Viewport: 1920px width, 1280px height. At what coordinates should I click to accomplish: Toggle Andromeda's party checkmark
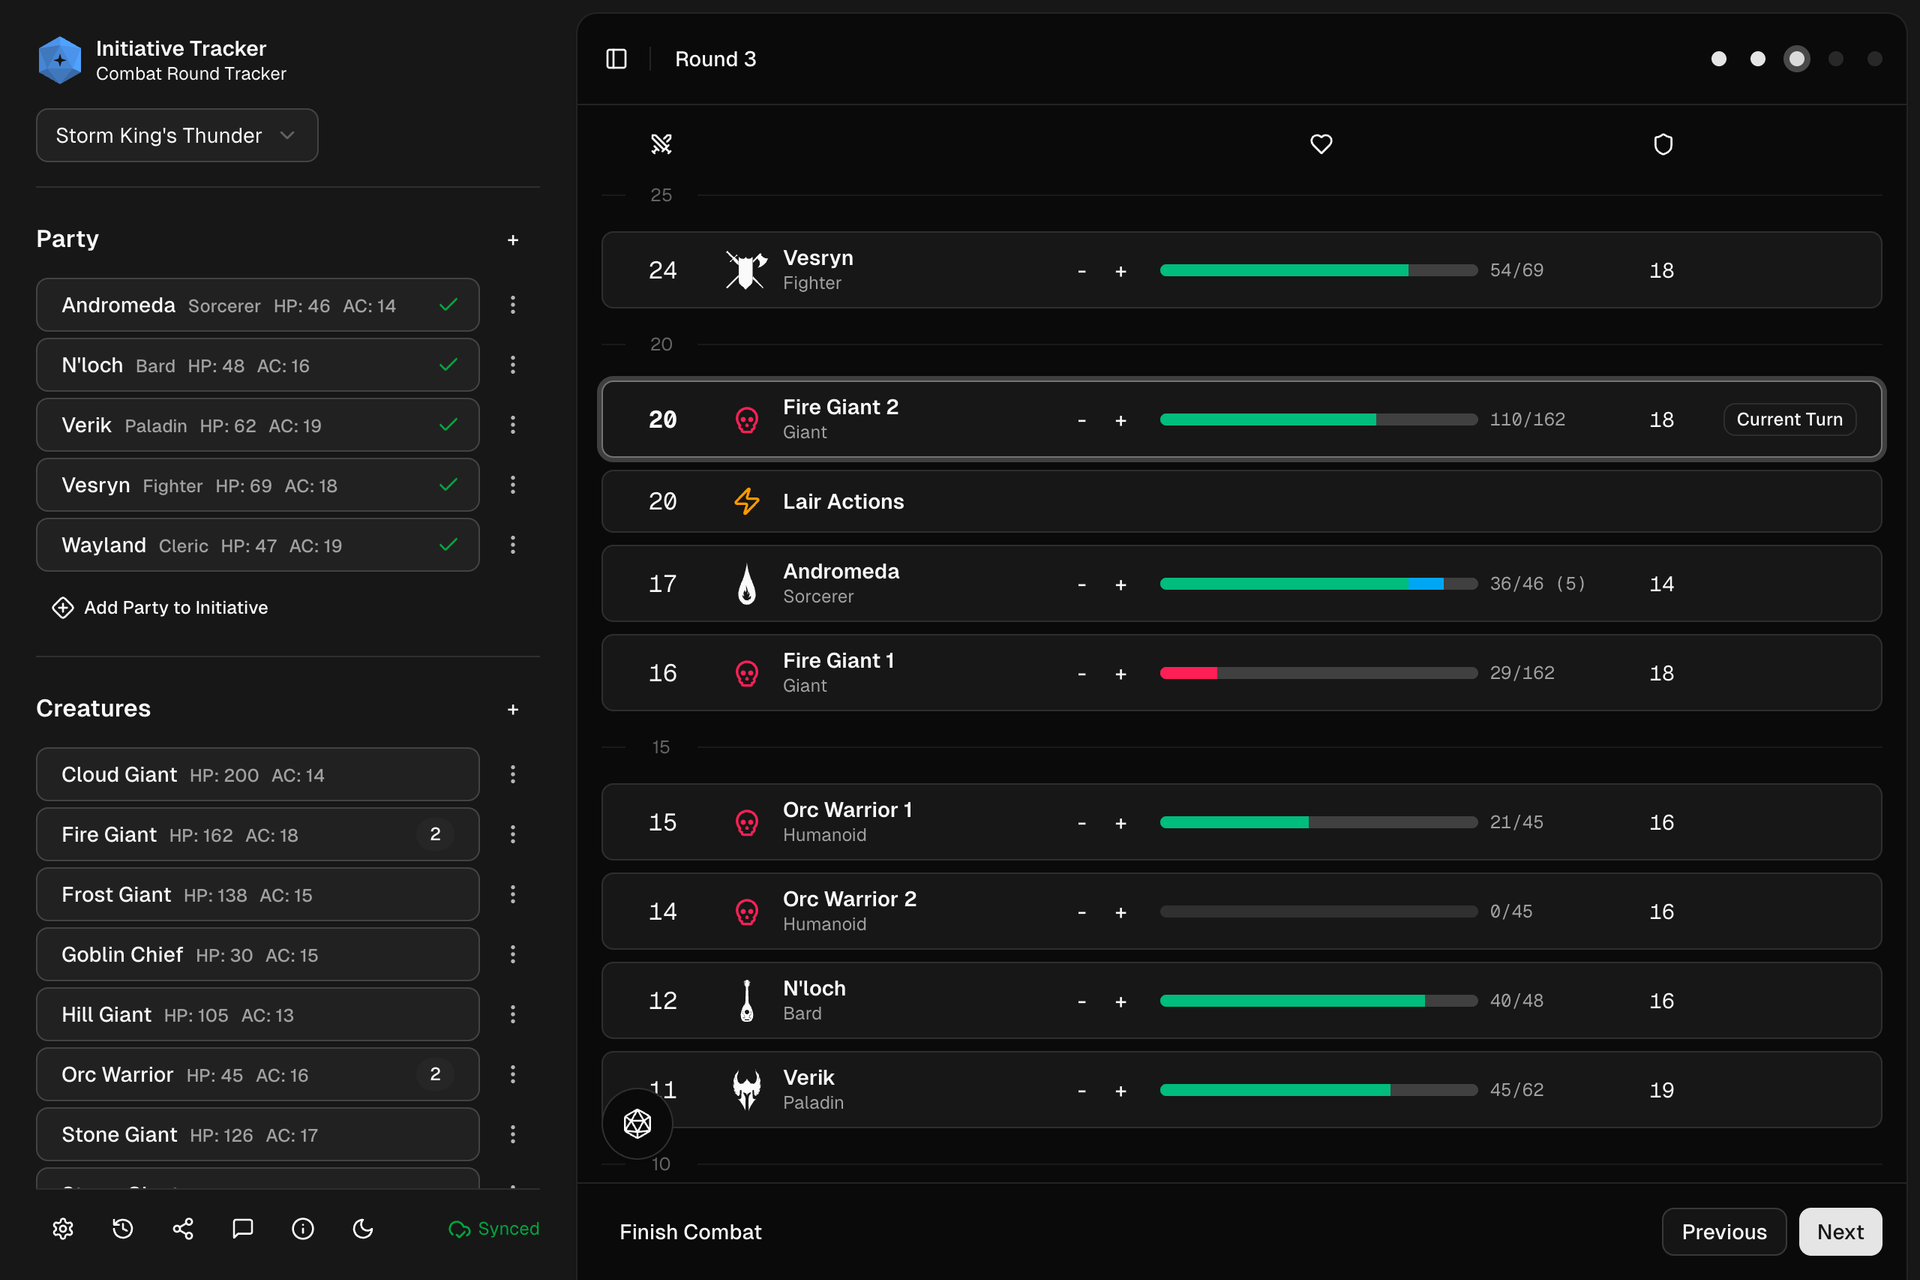448,305
